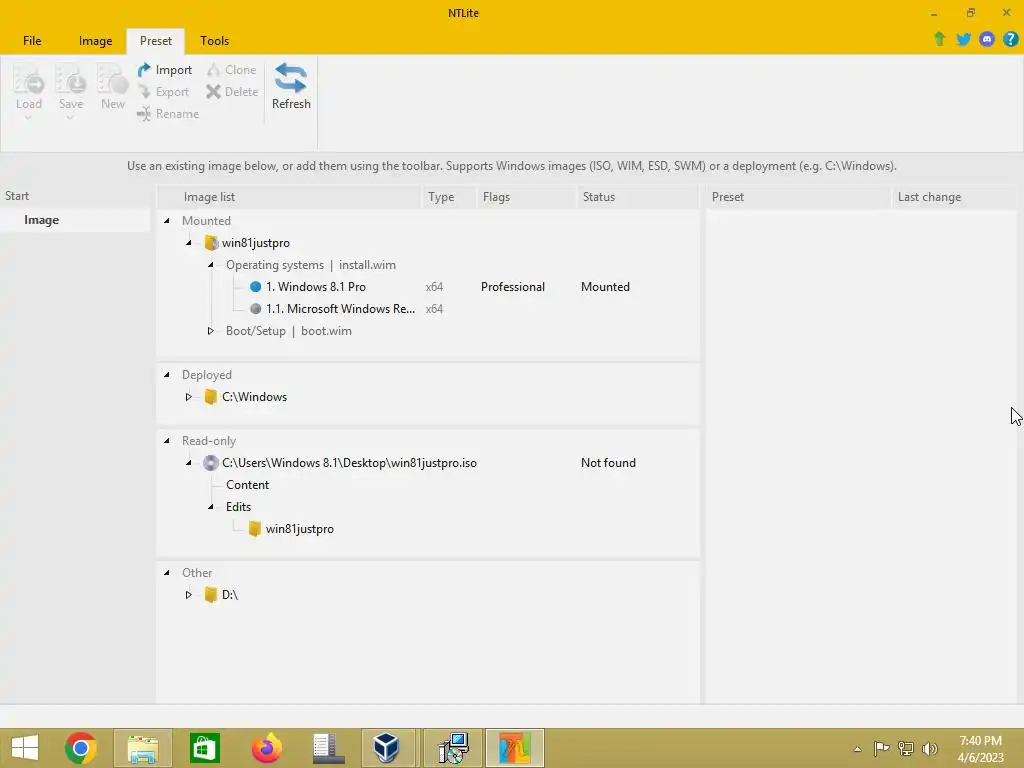Expand the C:\Windows deployment node
This screenshot has width=1024, height=768.
tap(189, 397)
